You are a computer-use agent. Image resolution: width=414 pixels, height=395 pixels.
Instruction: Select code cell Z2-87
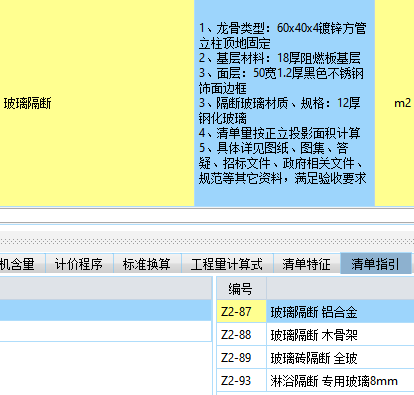point(241,311)
